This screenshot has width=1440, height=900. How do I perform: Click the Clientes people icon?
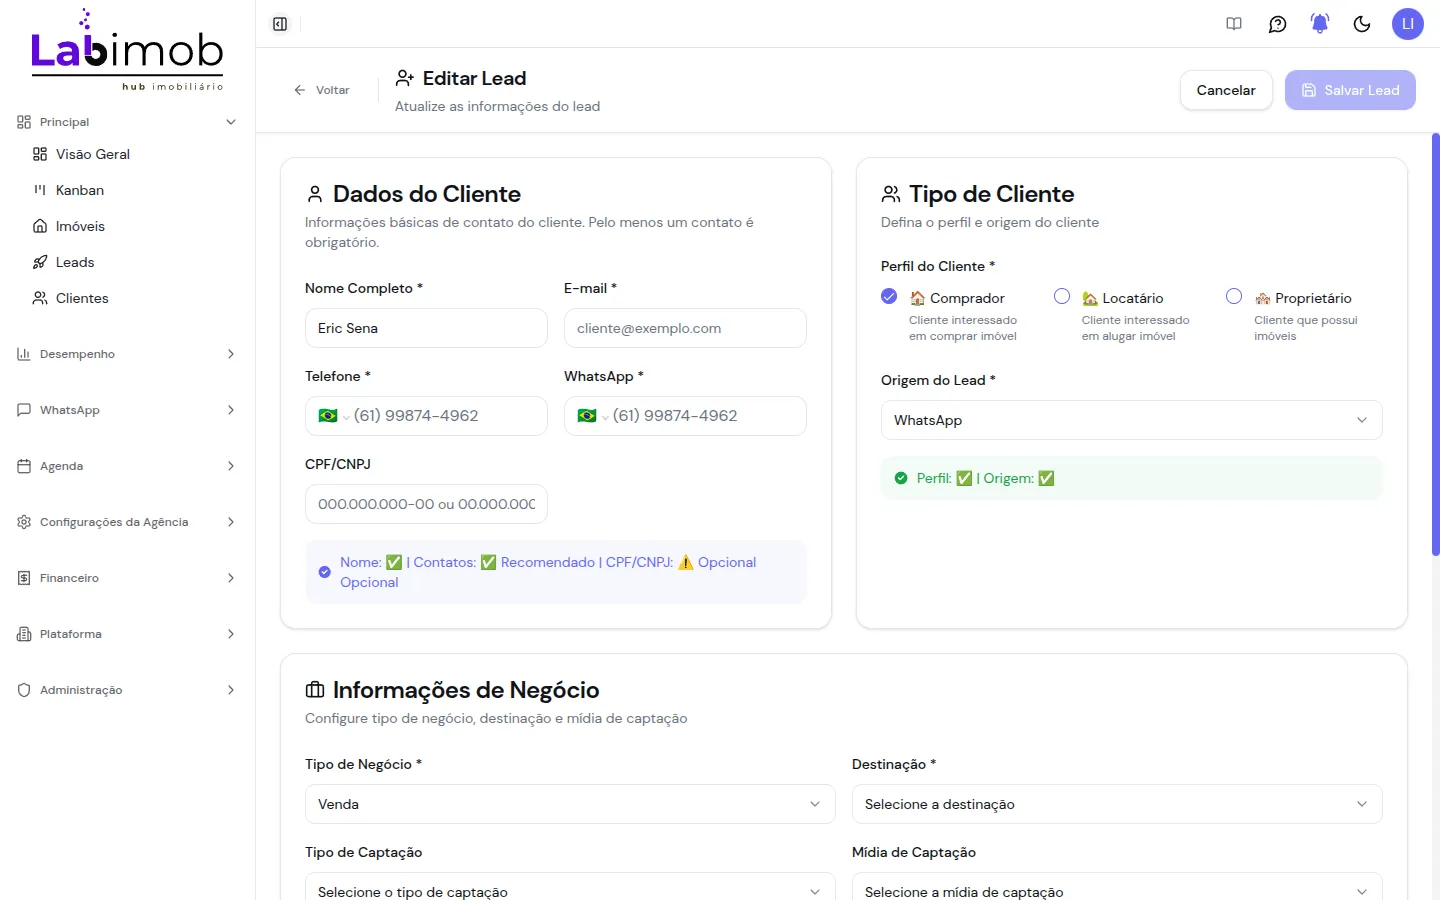click(x=40, y=298)
